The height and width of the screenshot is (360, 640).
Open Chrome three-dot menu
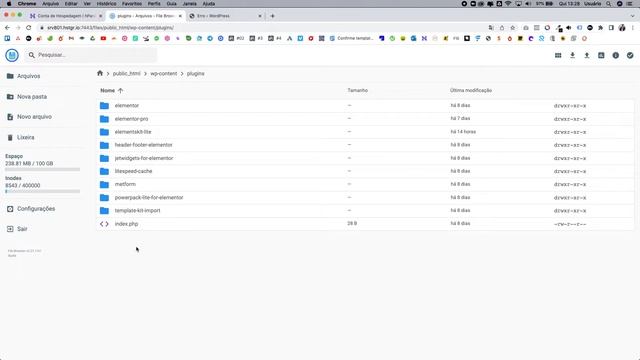(x=633, y=28)
